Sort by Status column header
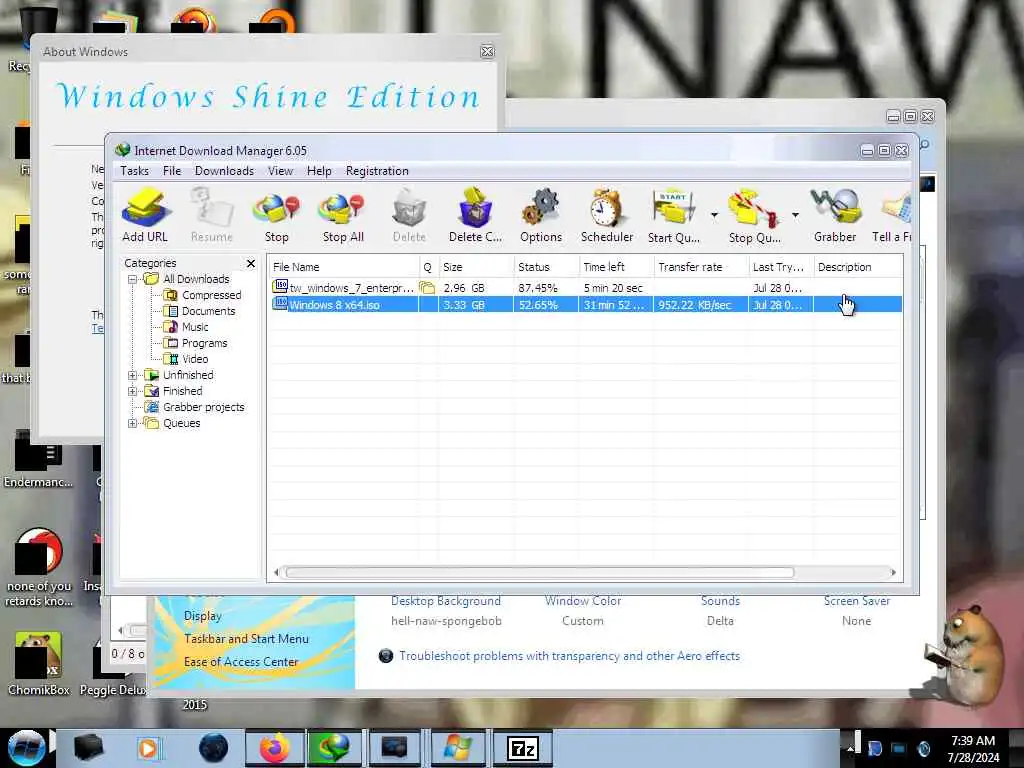This screenshot has width=1024, height=768. click(546, 267)
